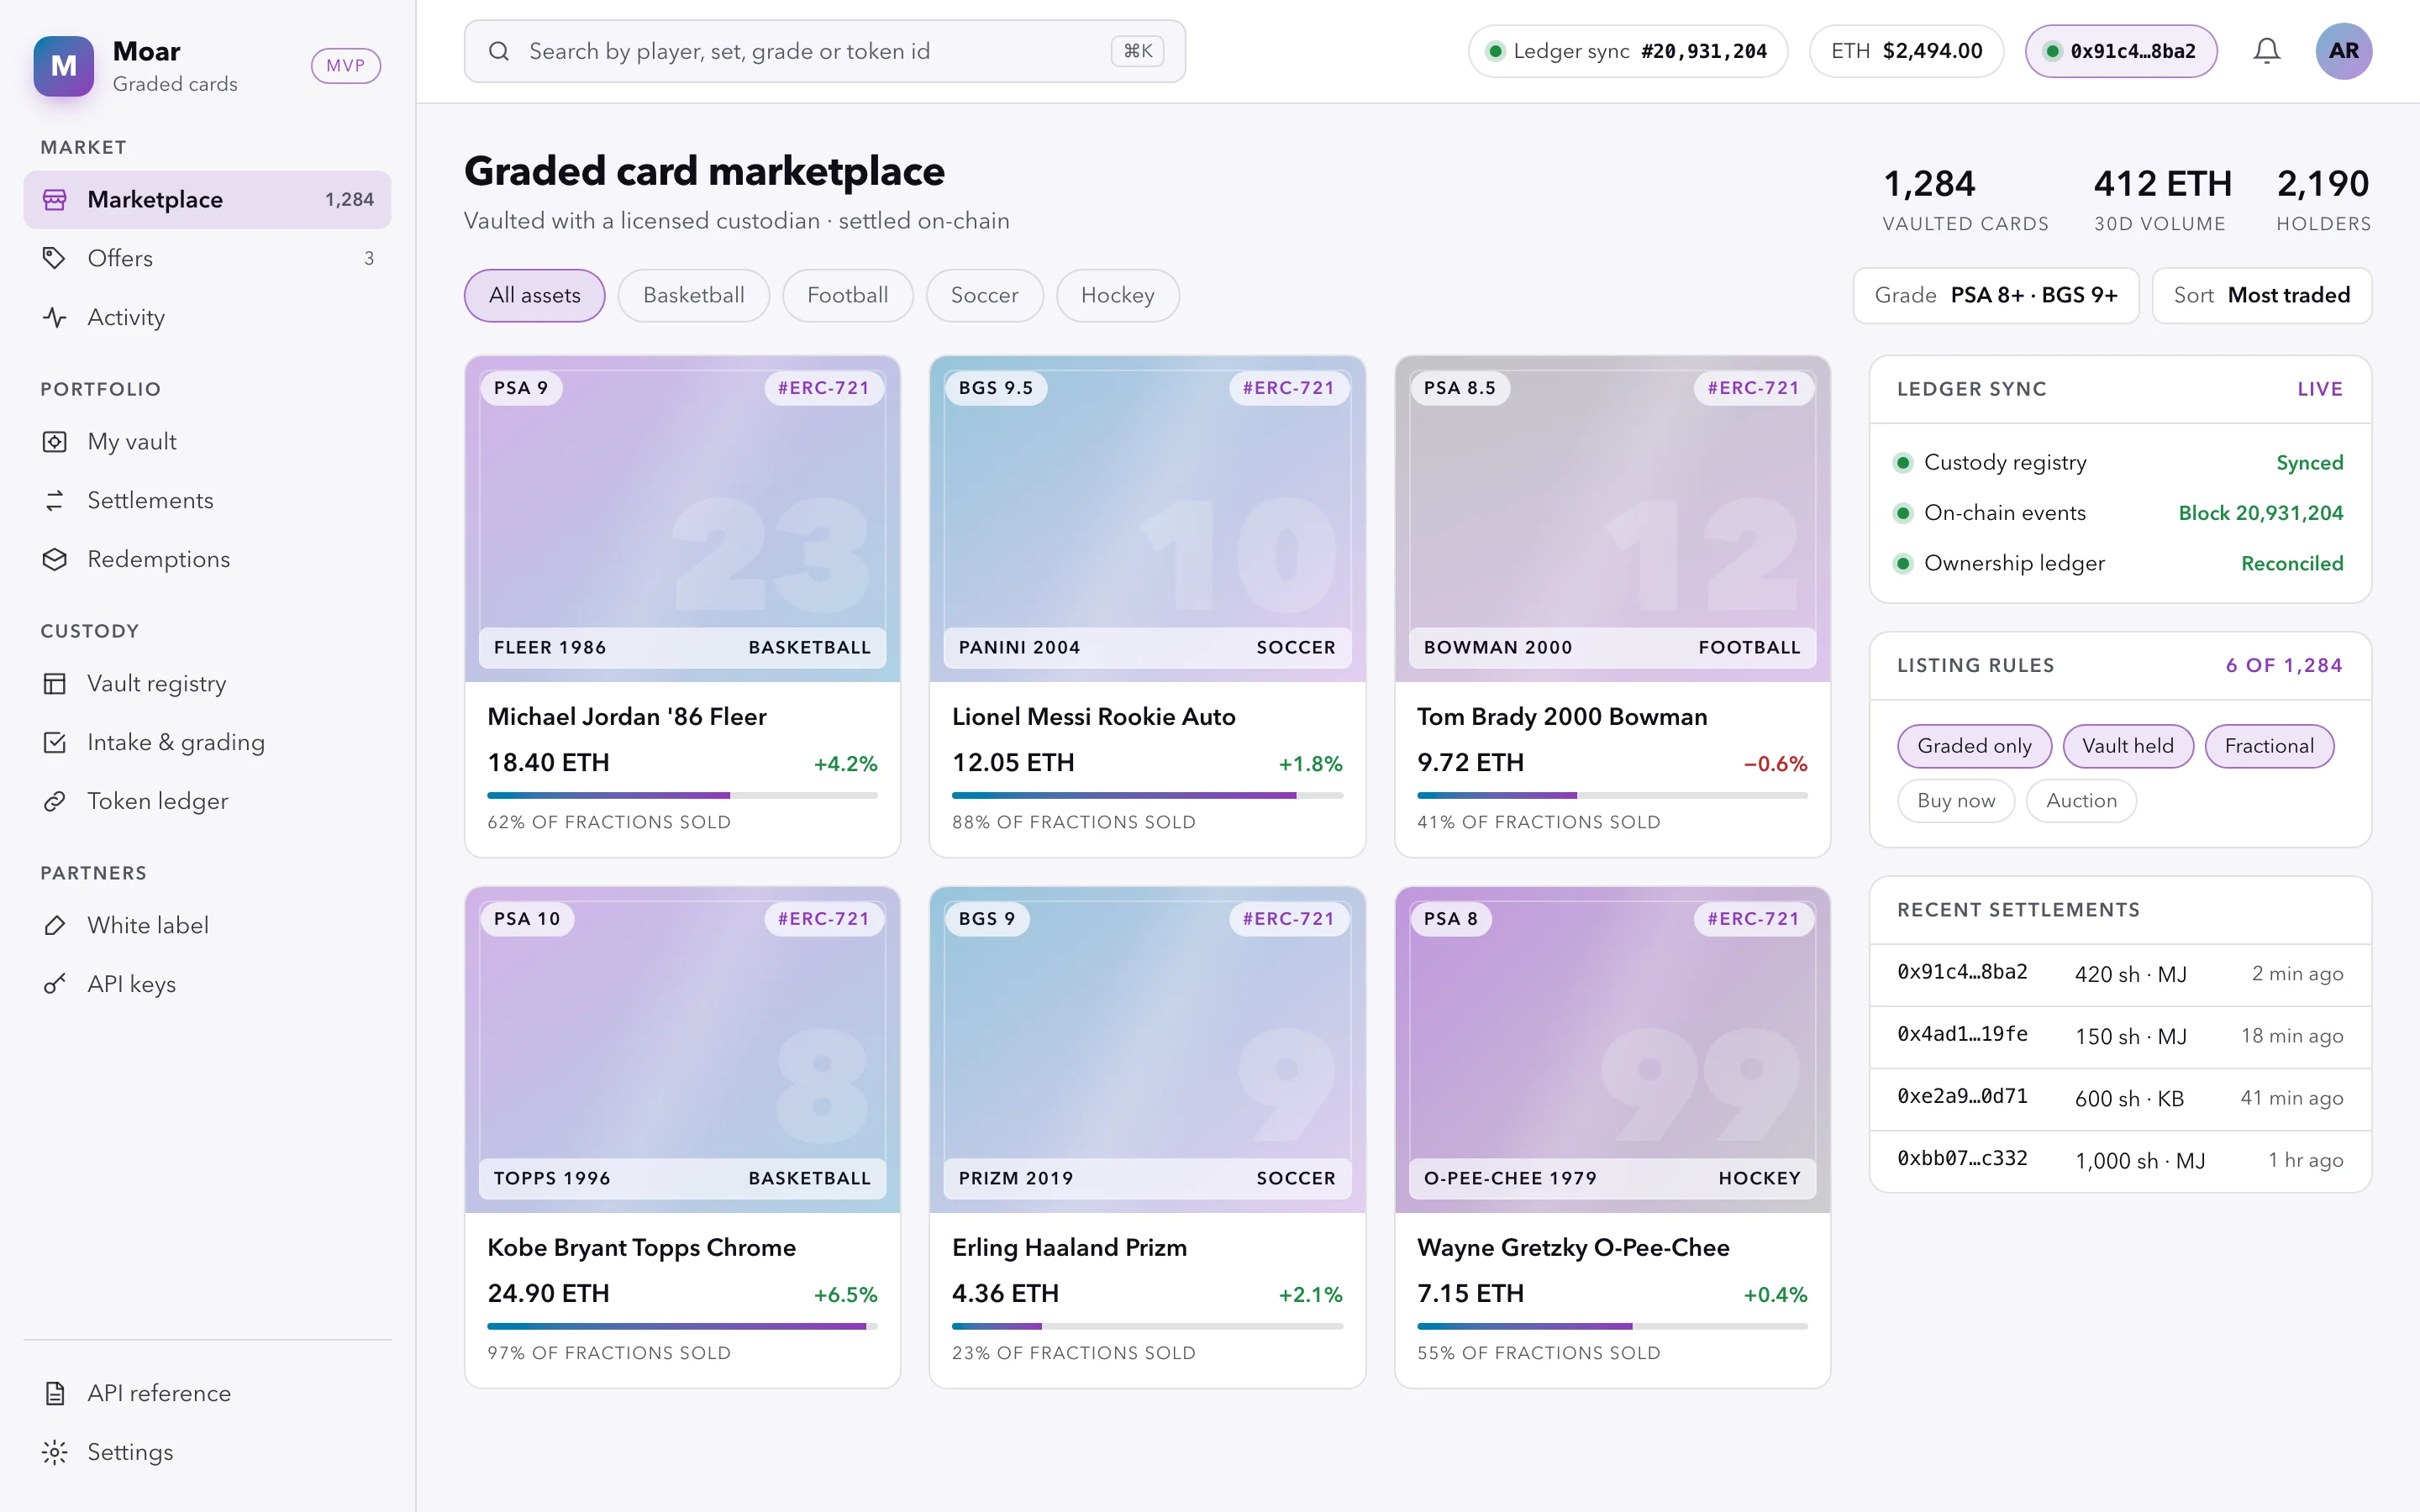
Task: Click settlement row 0xe2a9…0d71
Action: click(x=2120, y=1098)
